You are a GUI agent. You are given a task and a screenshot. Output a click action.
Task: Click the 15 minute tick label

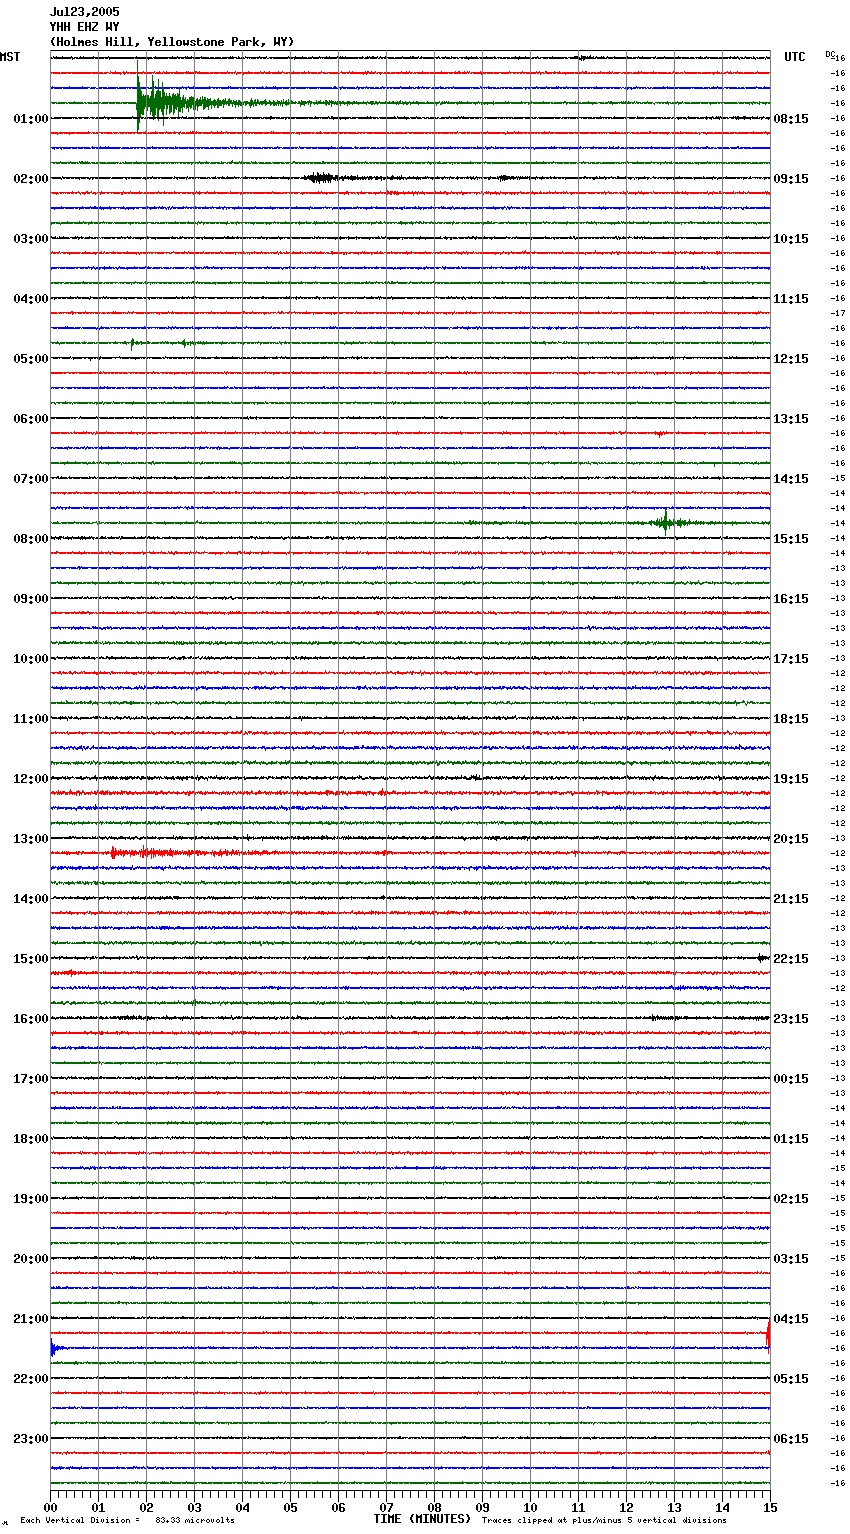coord(769,1507)
